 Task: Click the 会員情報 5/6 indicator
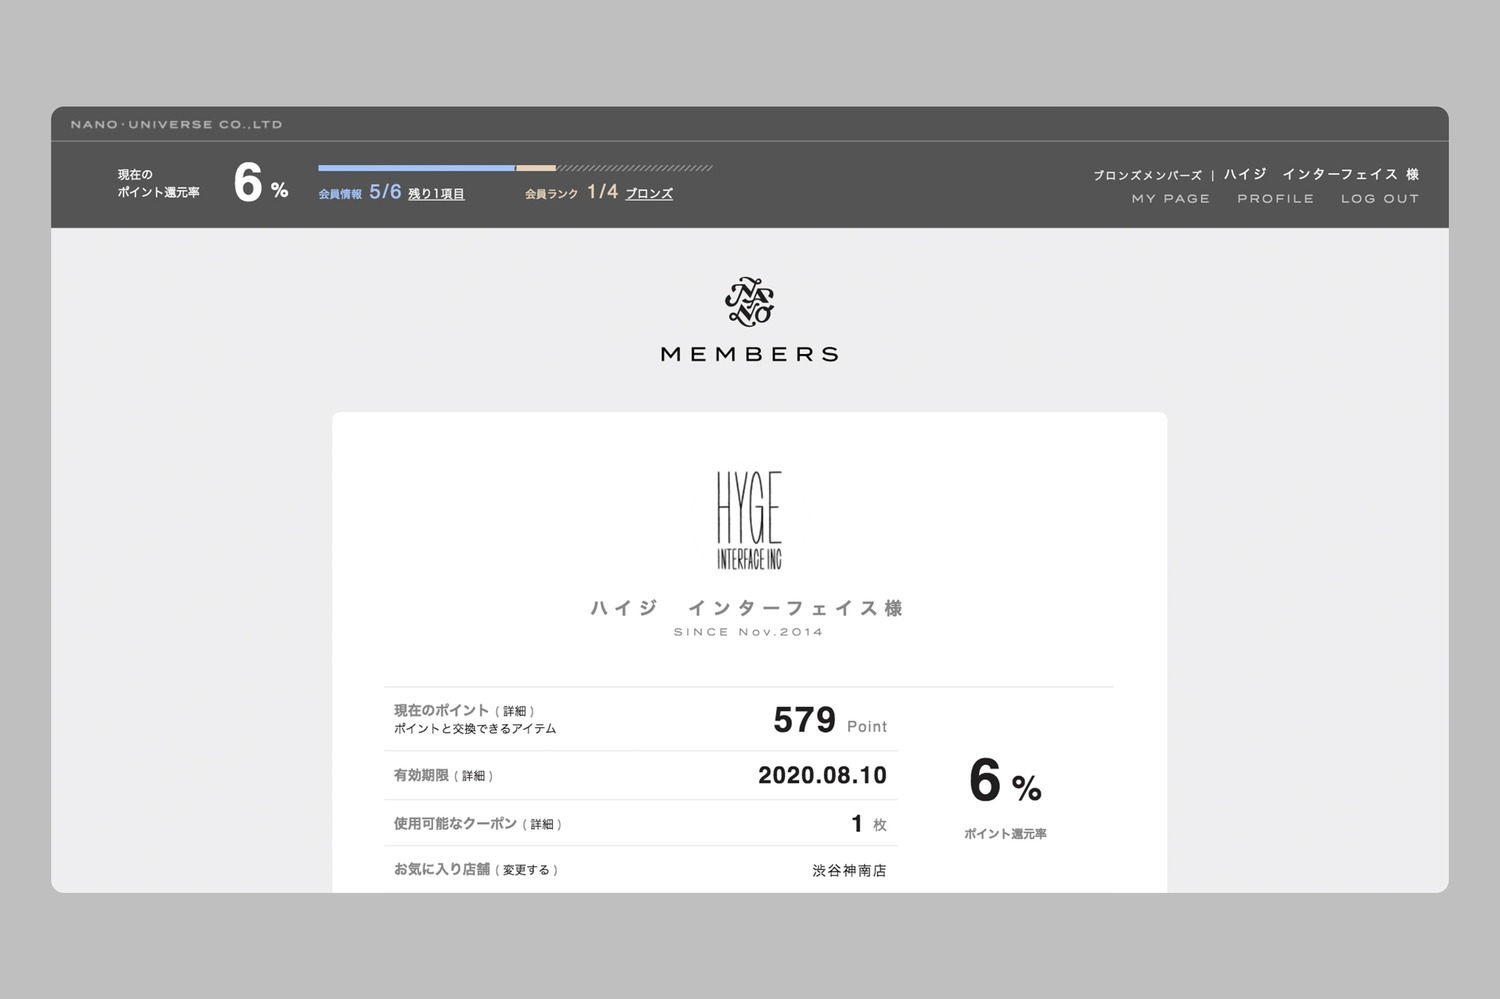coord(360,192)
